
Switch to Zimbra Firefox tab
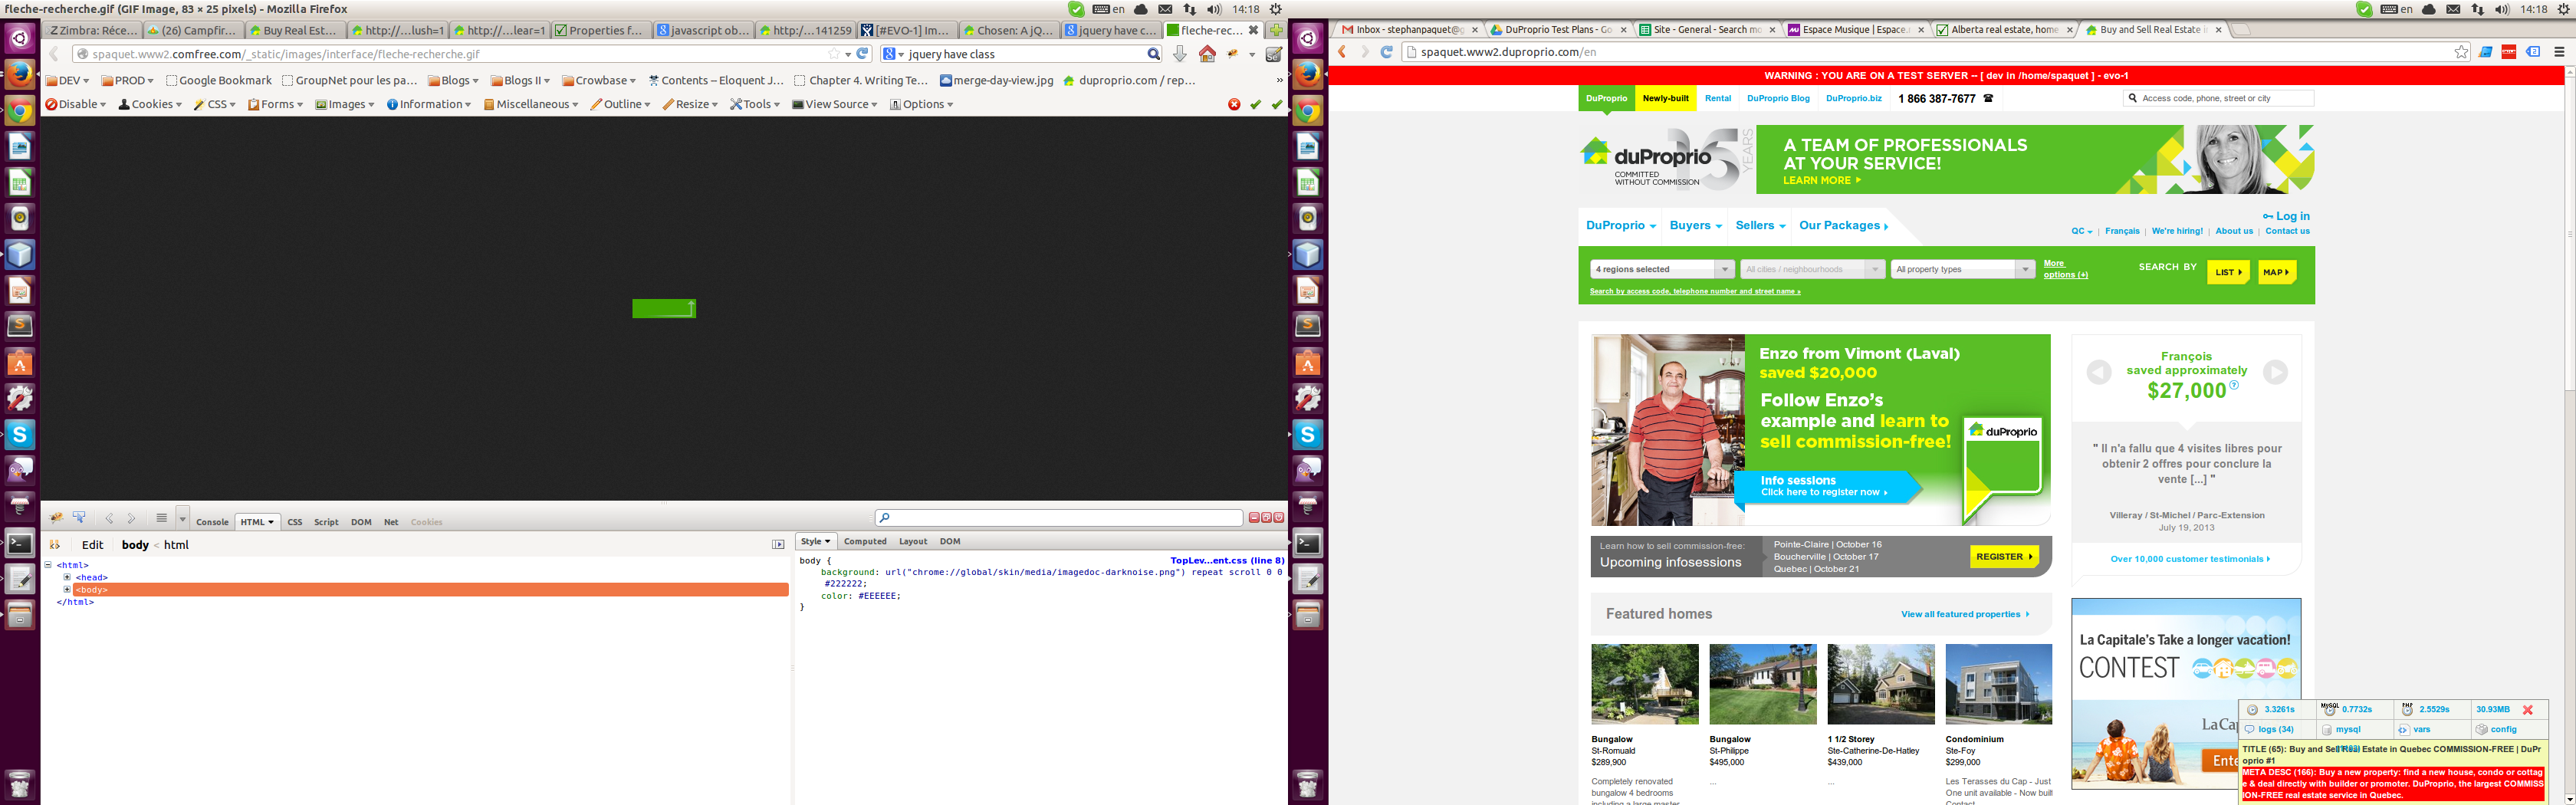pyautogui.click(x=92, y=31)
